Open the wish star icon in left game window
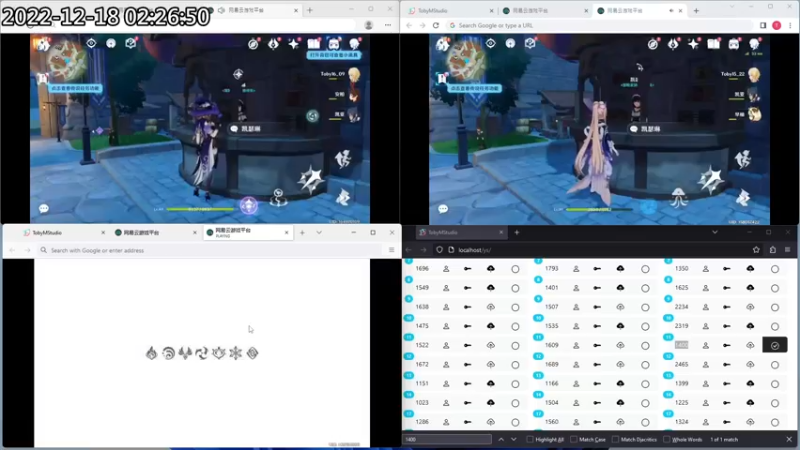This screenshot has width=800, height=450. click(x=293, y=44)
